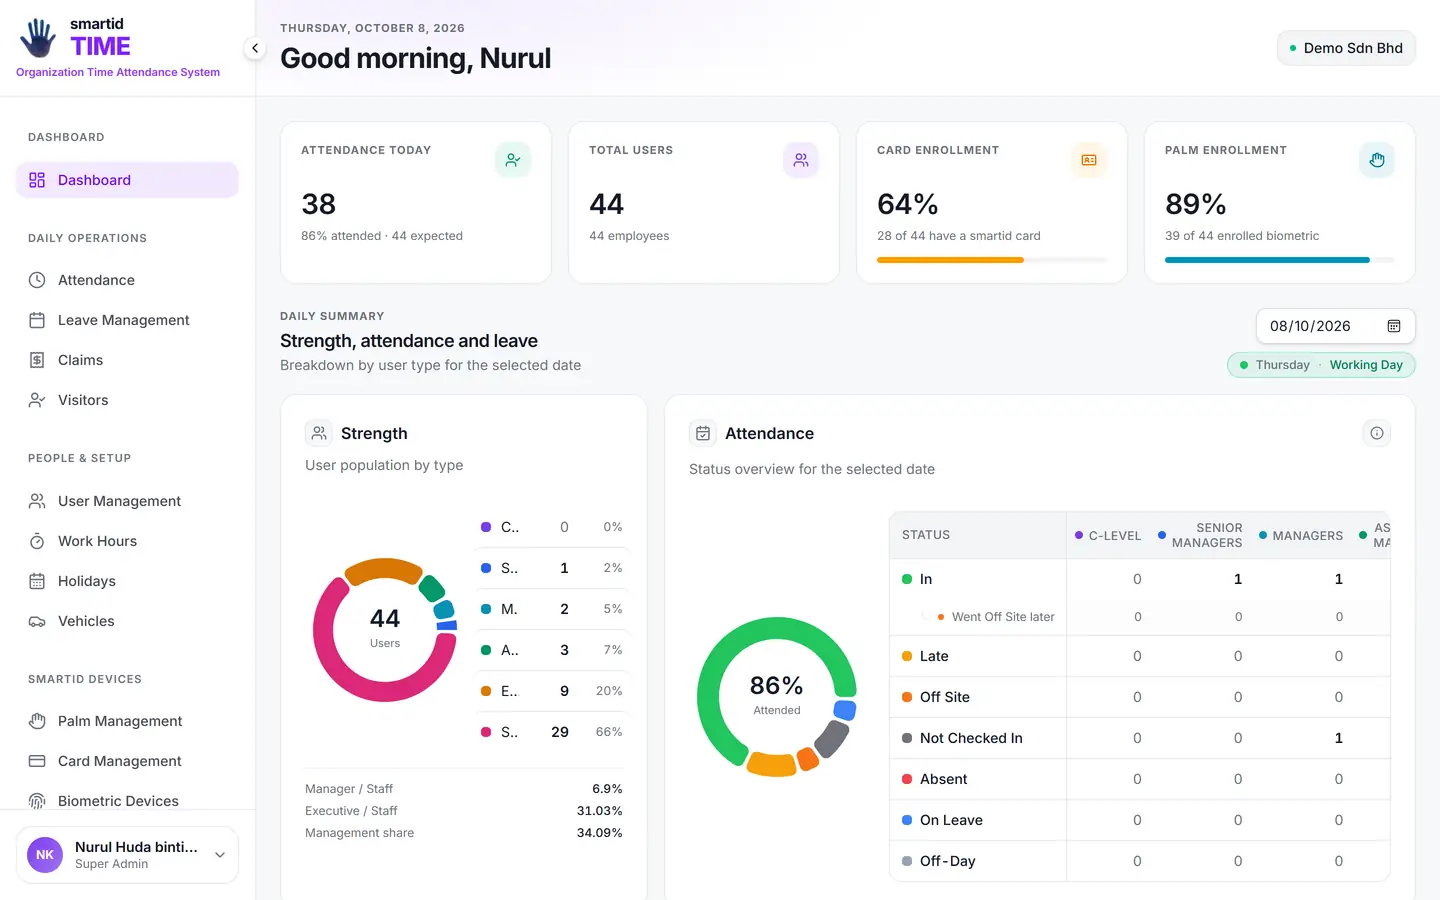Click the smartid TIME hand logo
The width and height of the screenshot is (1440, 900).
(38, 38)
